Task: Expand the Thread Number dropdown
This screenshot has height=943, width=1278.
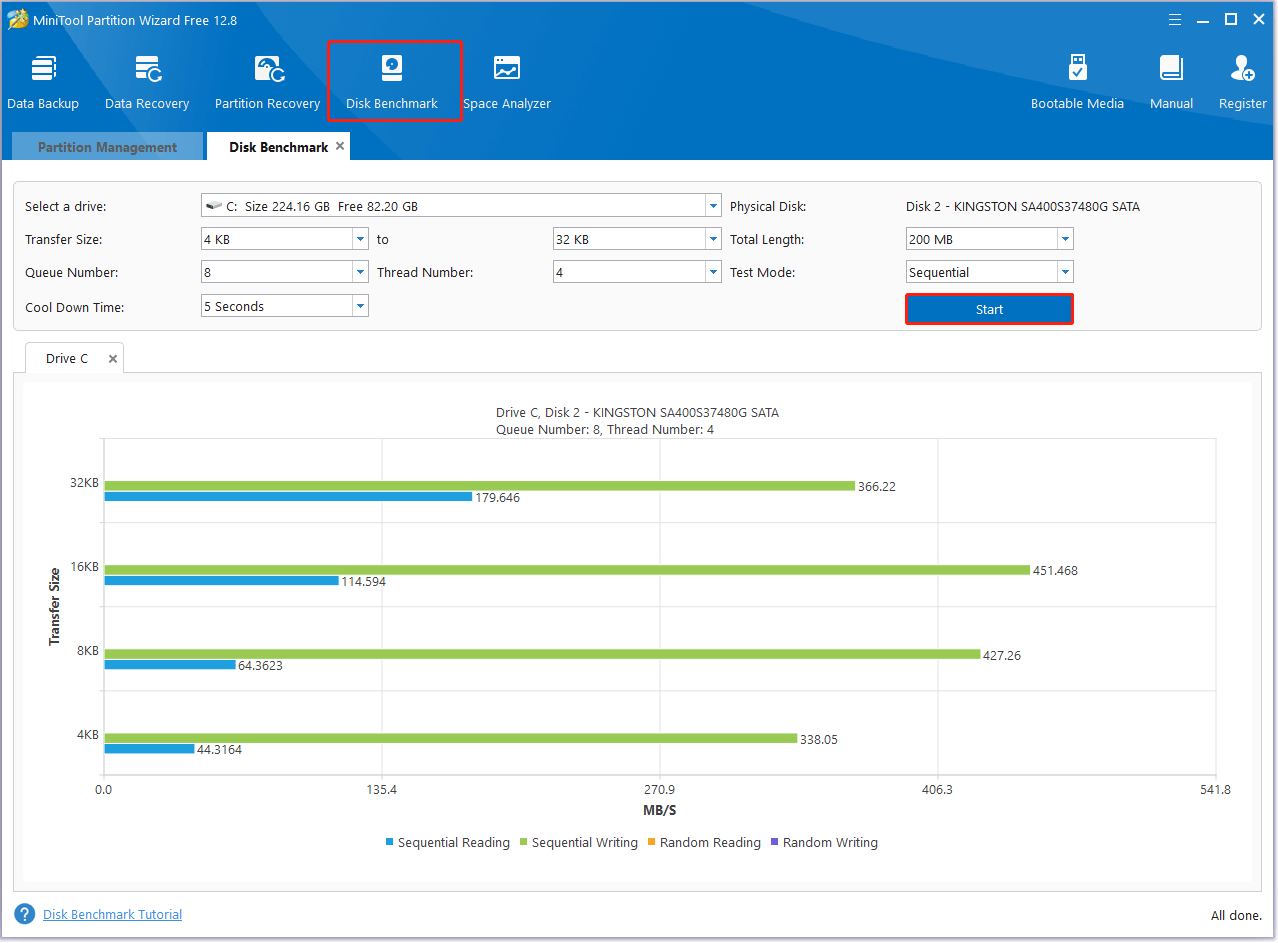Action: tap(713, 272)
